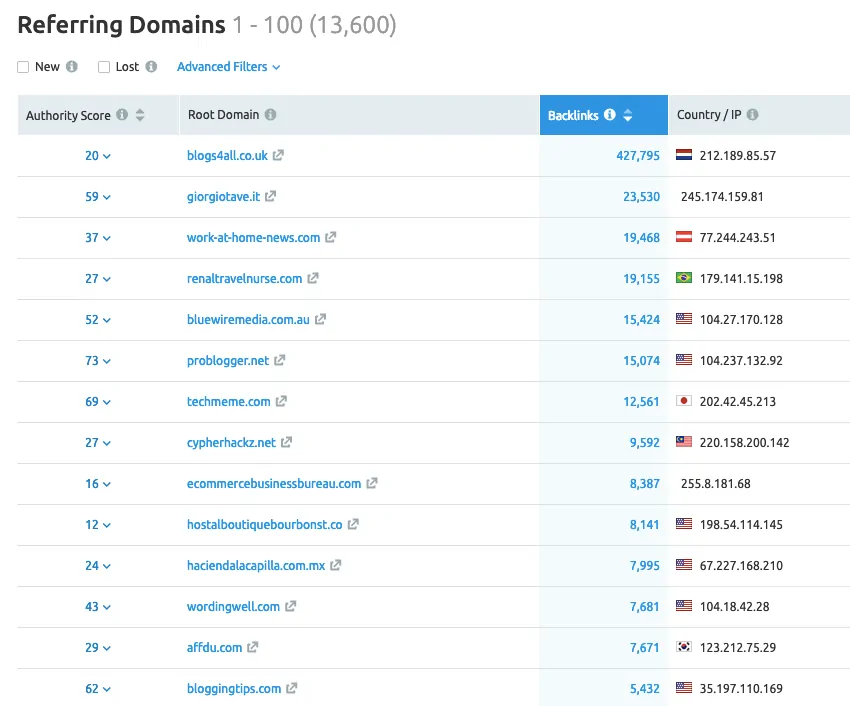Open 9,592 backlinks count link
The height and width of the screenshot is (706, 850).
point(645,443)
